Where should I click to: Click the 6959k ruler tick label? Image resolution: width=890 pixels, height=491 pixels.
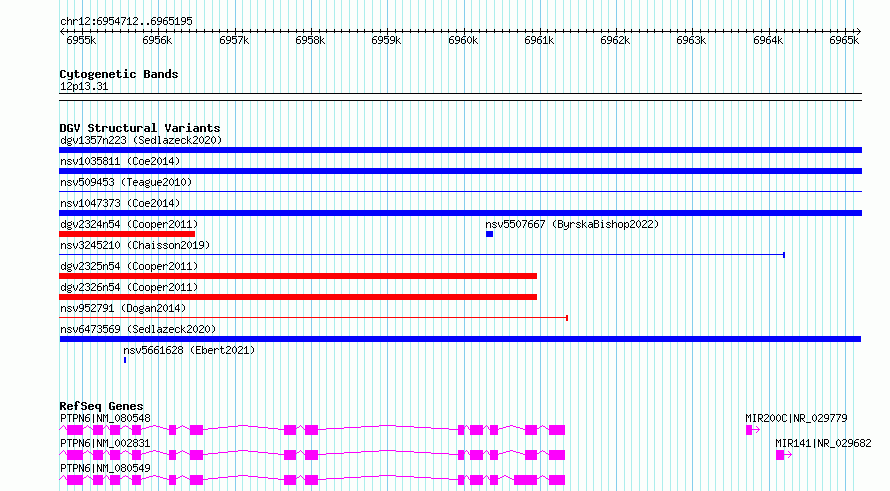(386, 40)
